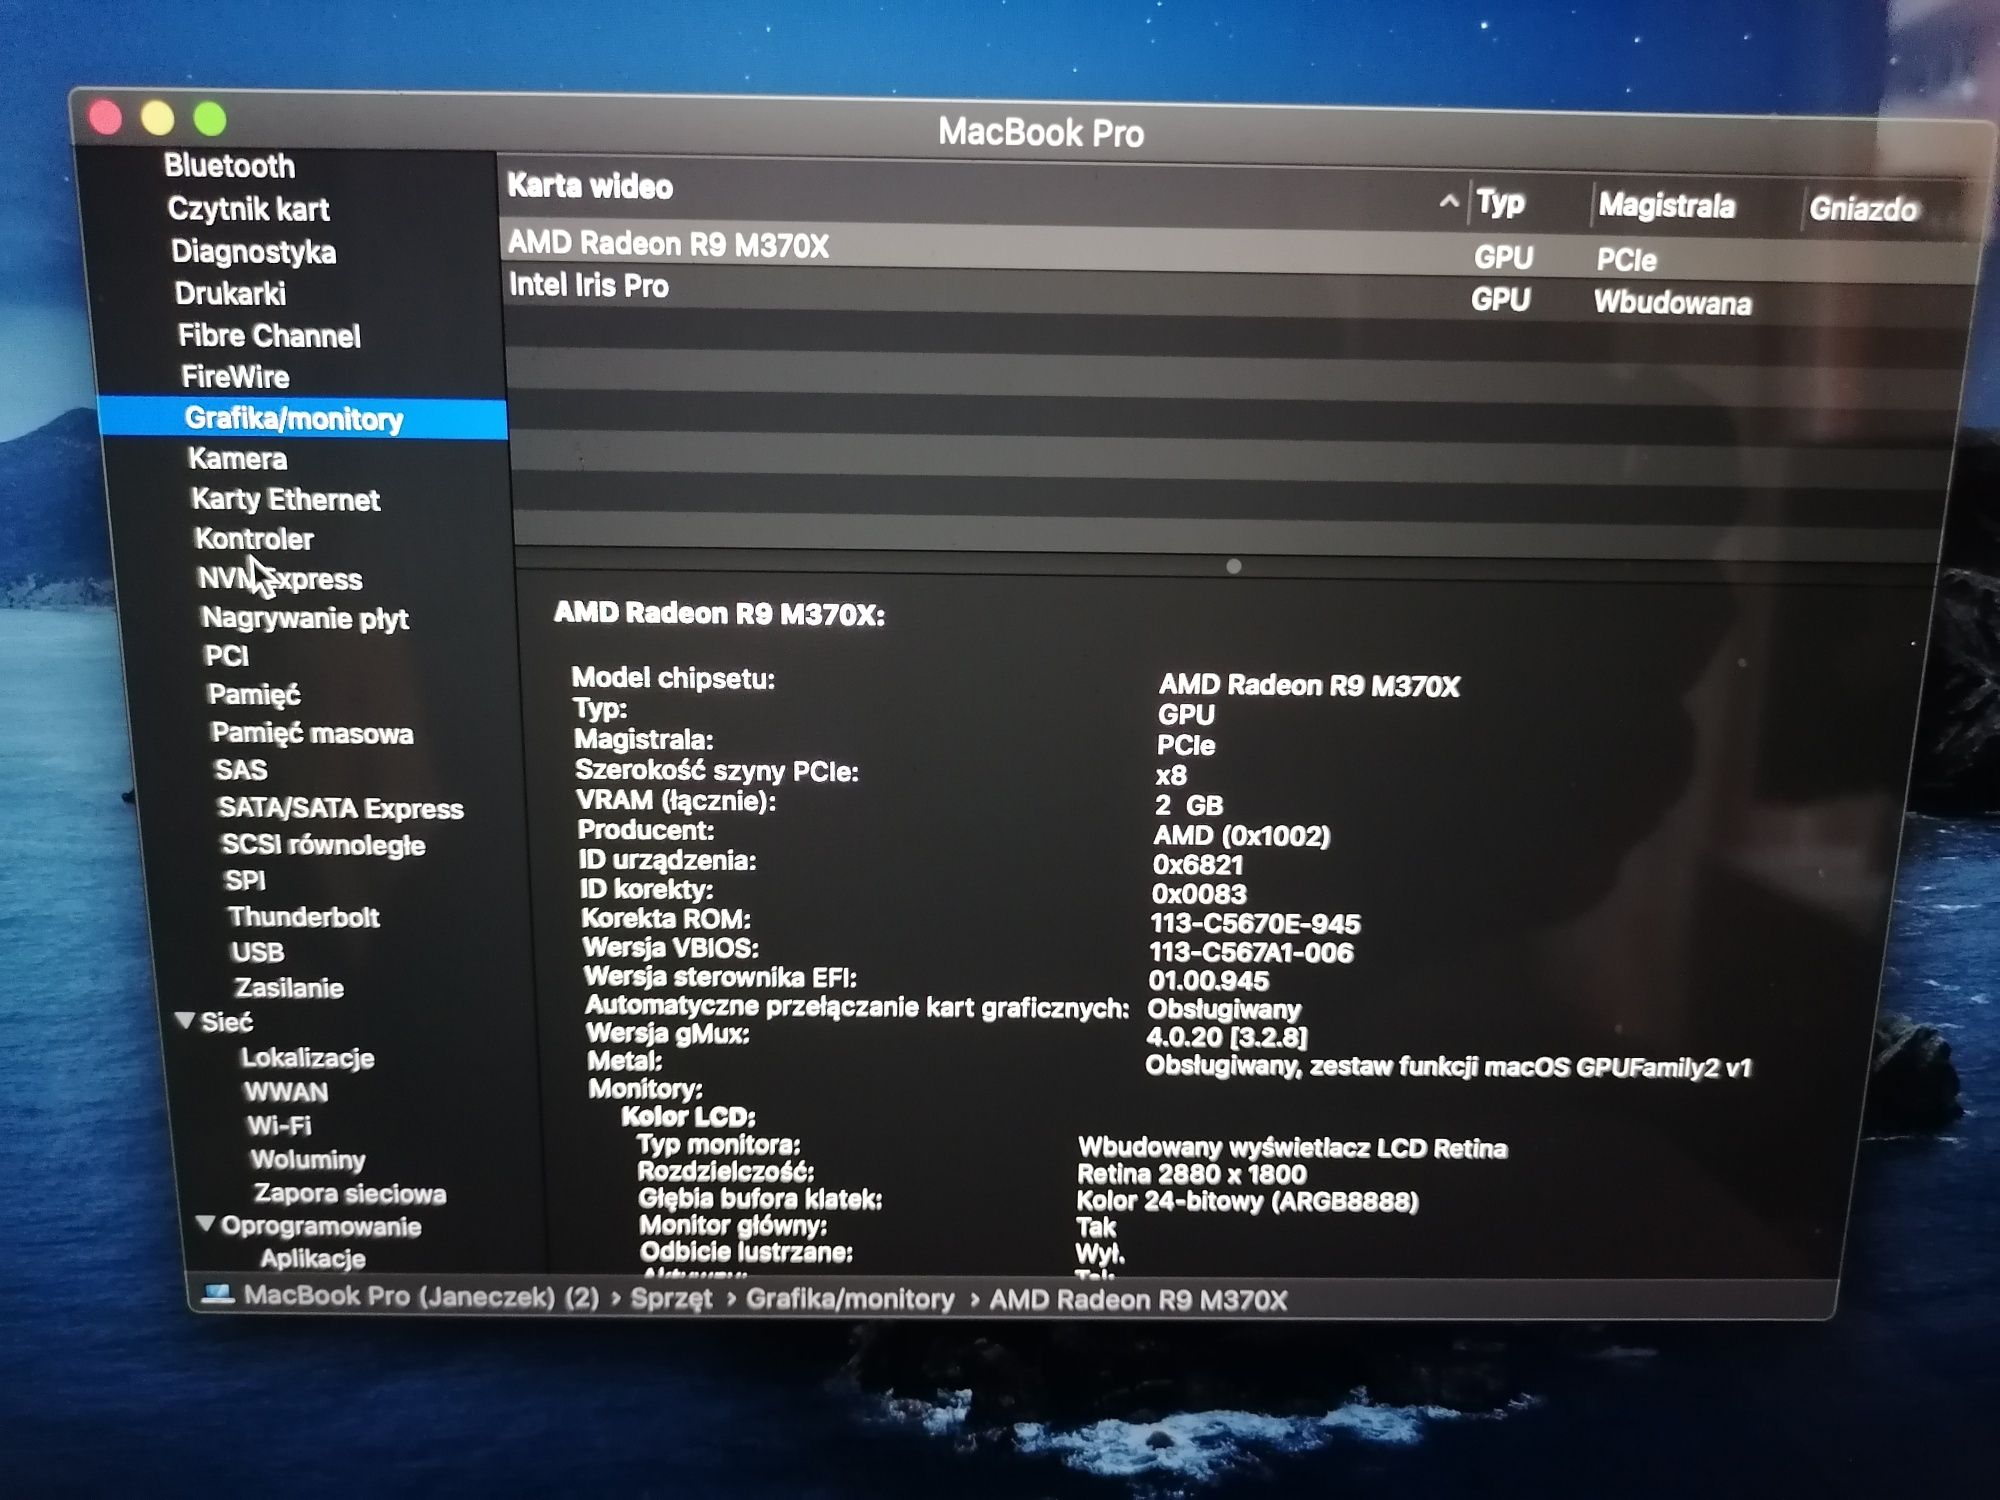Collapse the Sieć disclosure triangle

pos(185,1020)
